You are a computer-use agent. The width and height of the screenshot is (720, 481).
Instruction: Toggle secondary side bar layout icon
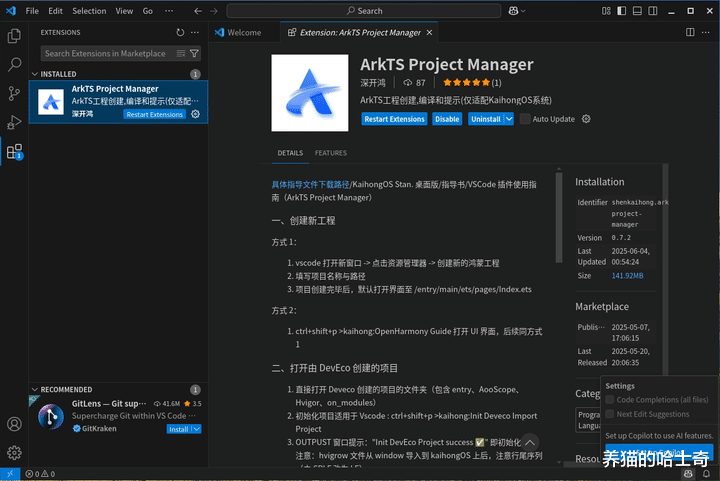pos(652,11)
